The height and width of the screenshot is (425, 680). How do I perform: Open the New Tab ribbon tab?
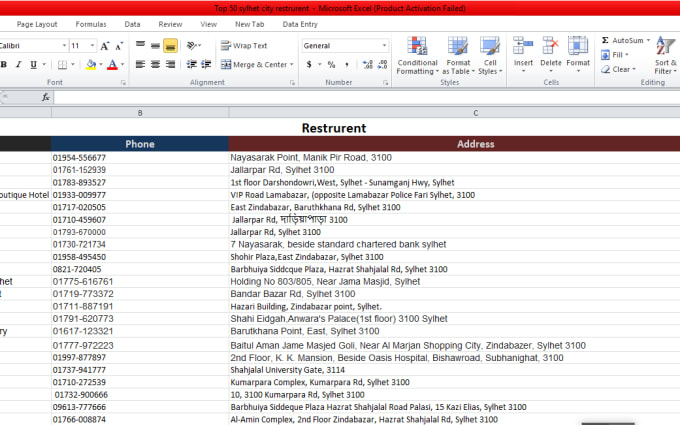pyautogui.click(x=249, y=24)
